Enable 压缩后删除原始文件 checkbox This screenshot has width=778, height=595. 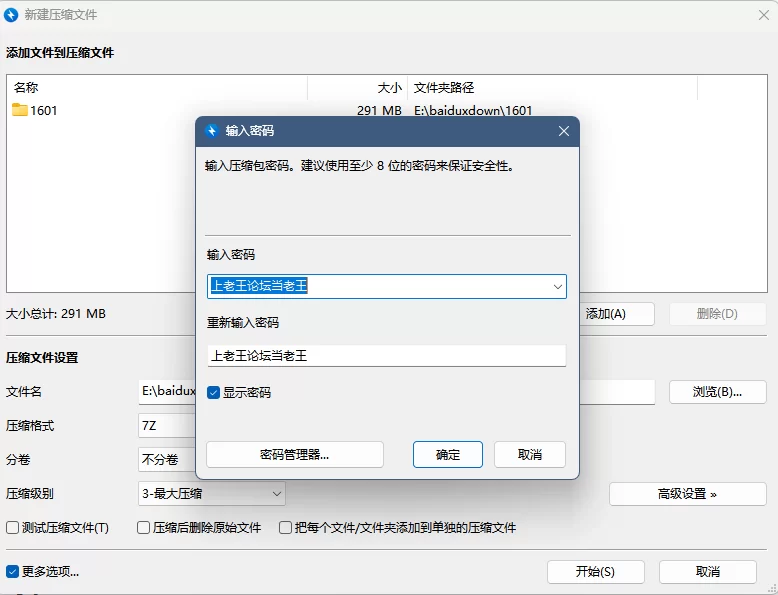(144, 528)
